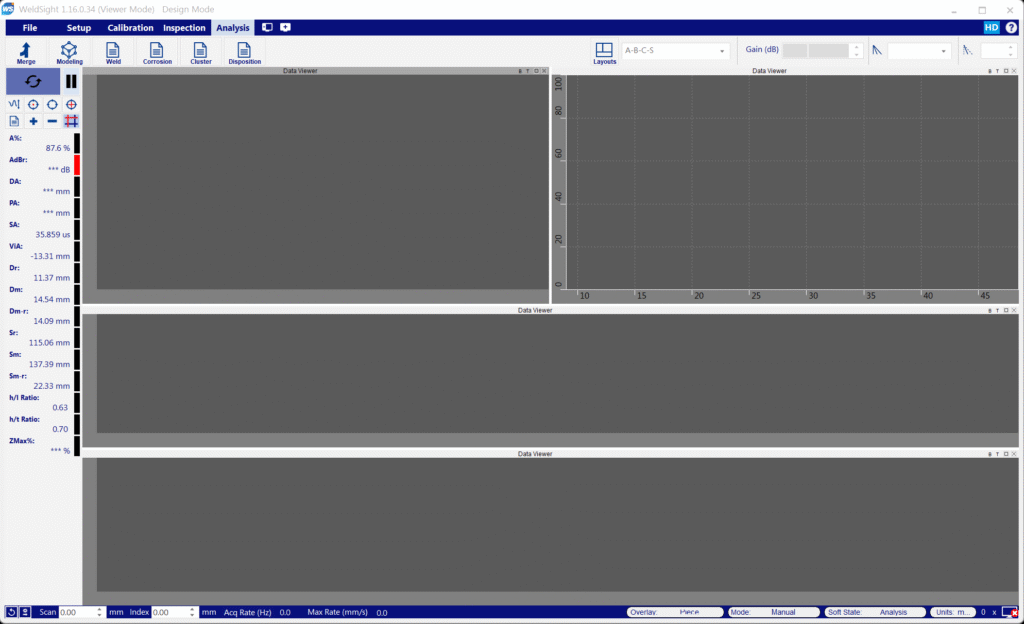This screenshot has height=624, width=1024.
Task: Click the monitor error icon bottom right
Action: 1010,612
